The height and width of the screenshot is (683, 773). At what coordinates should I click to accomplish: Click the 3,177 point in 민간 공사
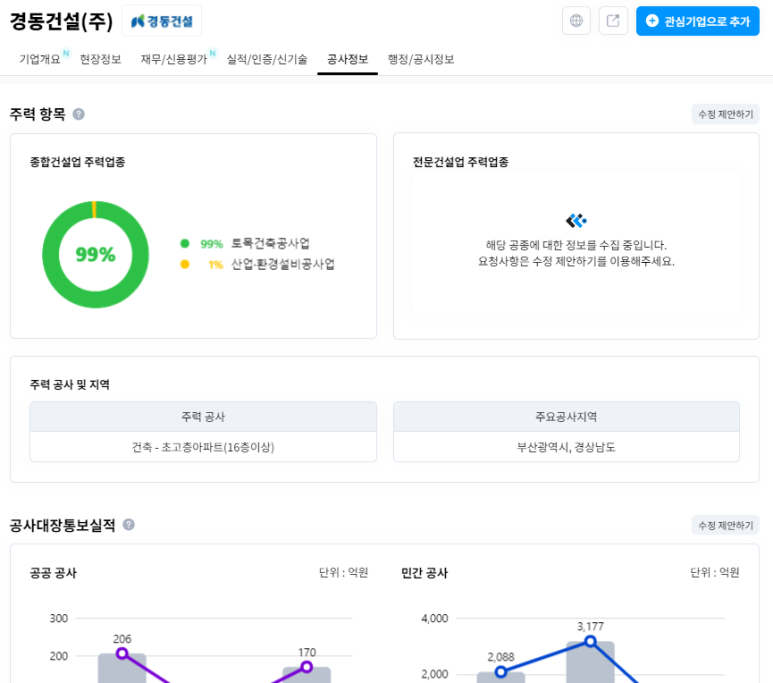point(590,641)
